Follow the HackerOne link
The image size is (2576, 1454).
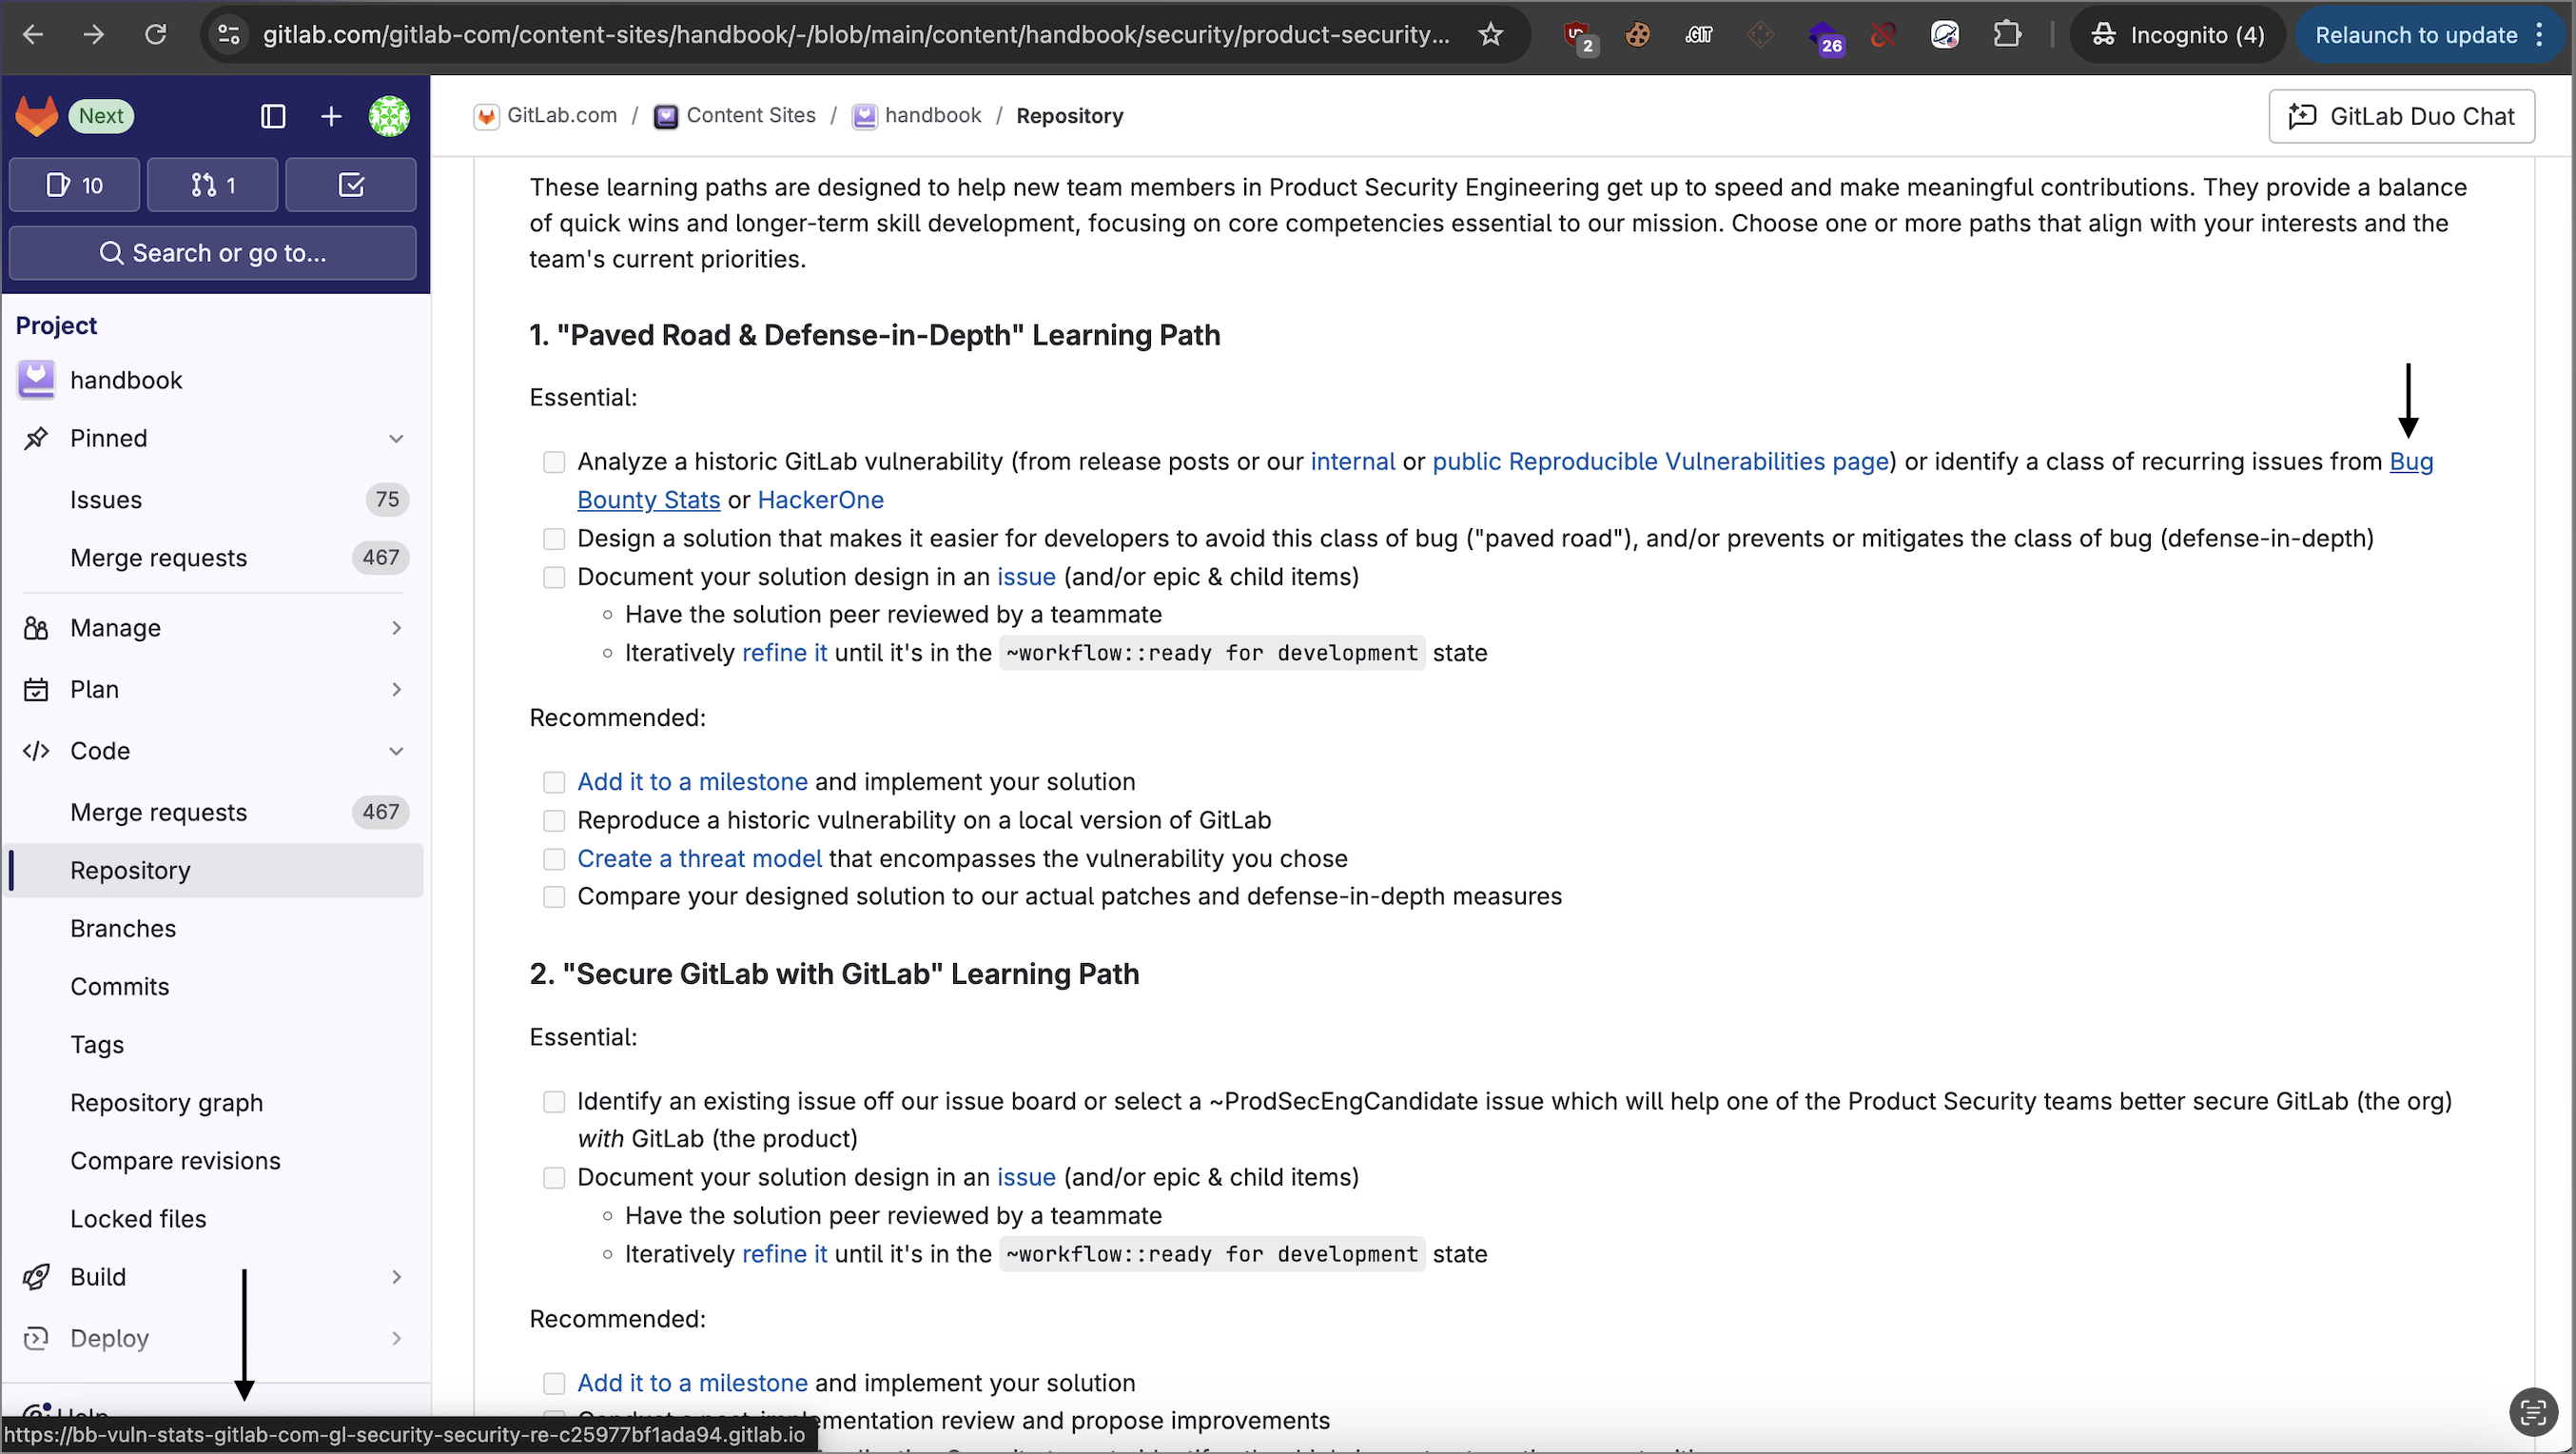pos(820,500)
